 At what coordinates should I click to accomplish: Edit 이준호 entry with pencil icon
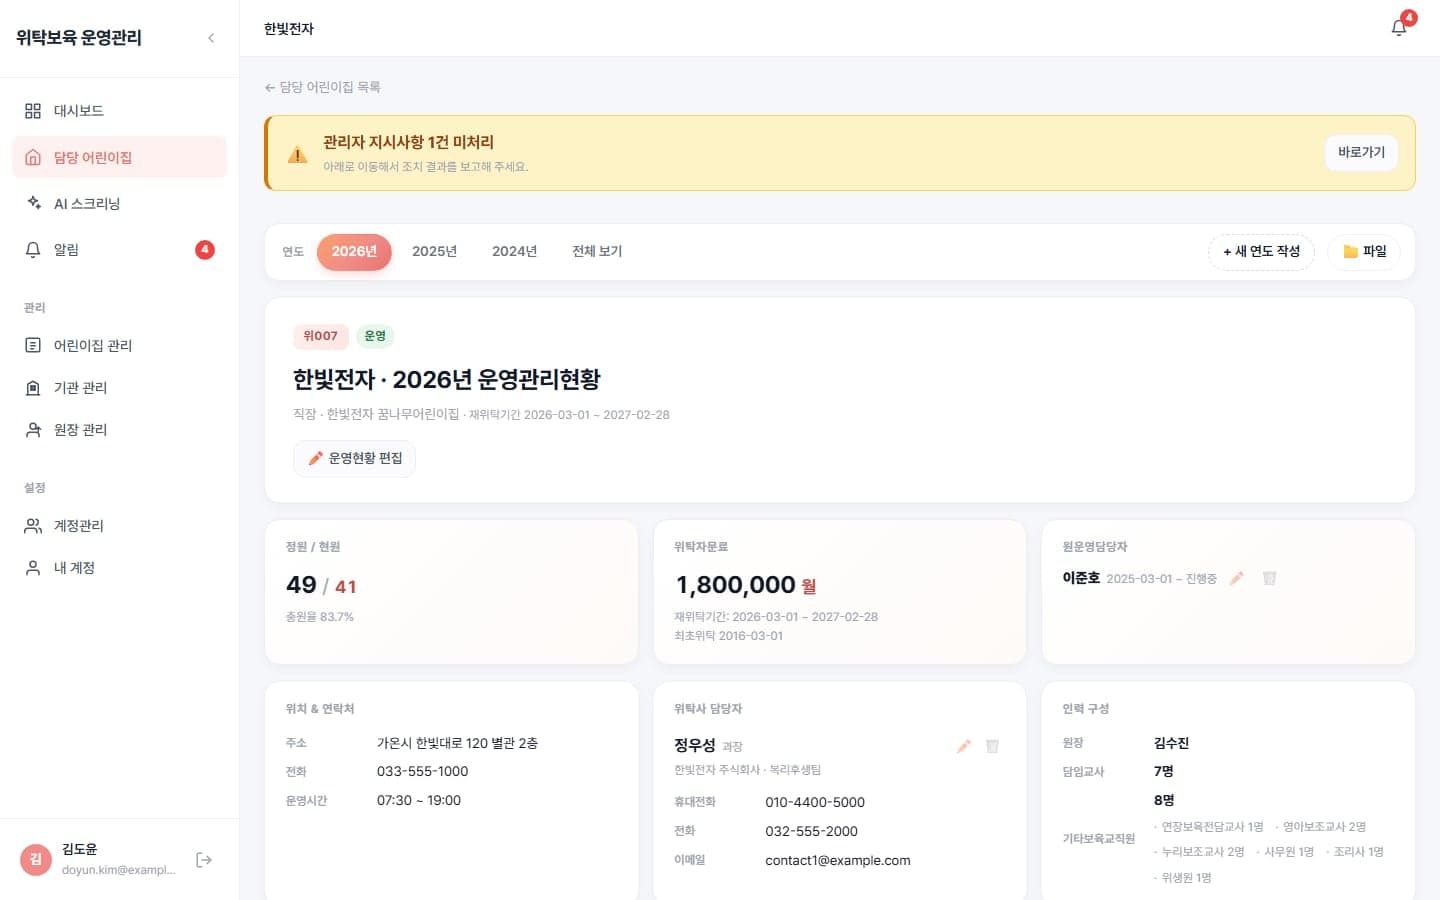pyautogui.click(x=1237, y=578)
